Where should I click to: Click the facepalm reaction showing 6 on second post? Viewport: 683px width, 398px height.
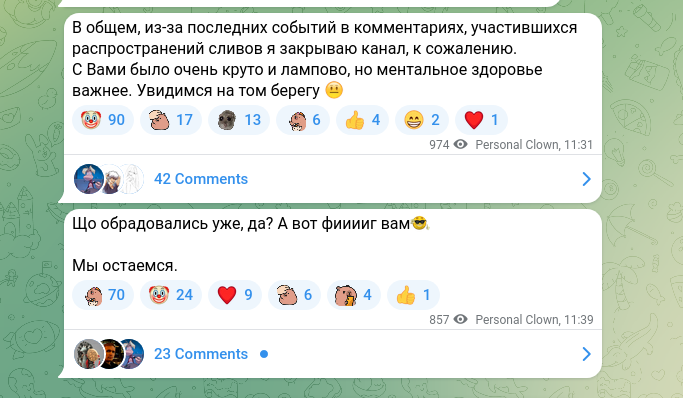click(x=294, y=295)
